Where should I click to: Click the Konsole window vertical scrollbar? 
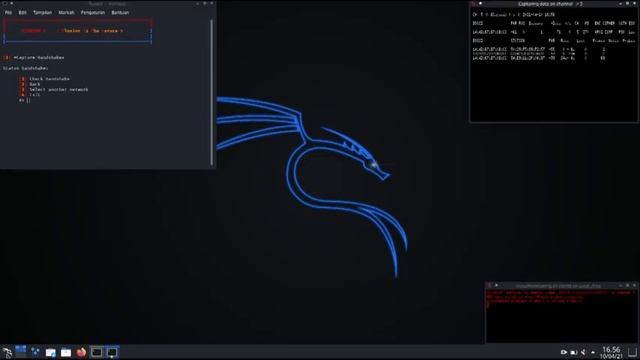coord(211,92)
